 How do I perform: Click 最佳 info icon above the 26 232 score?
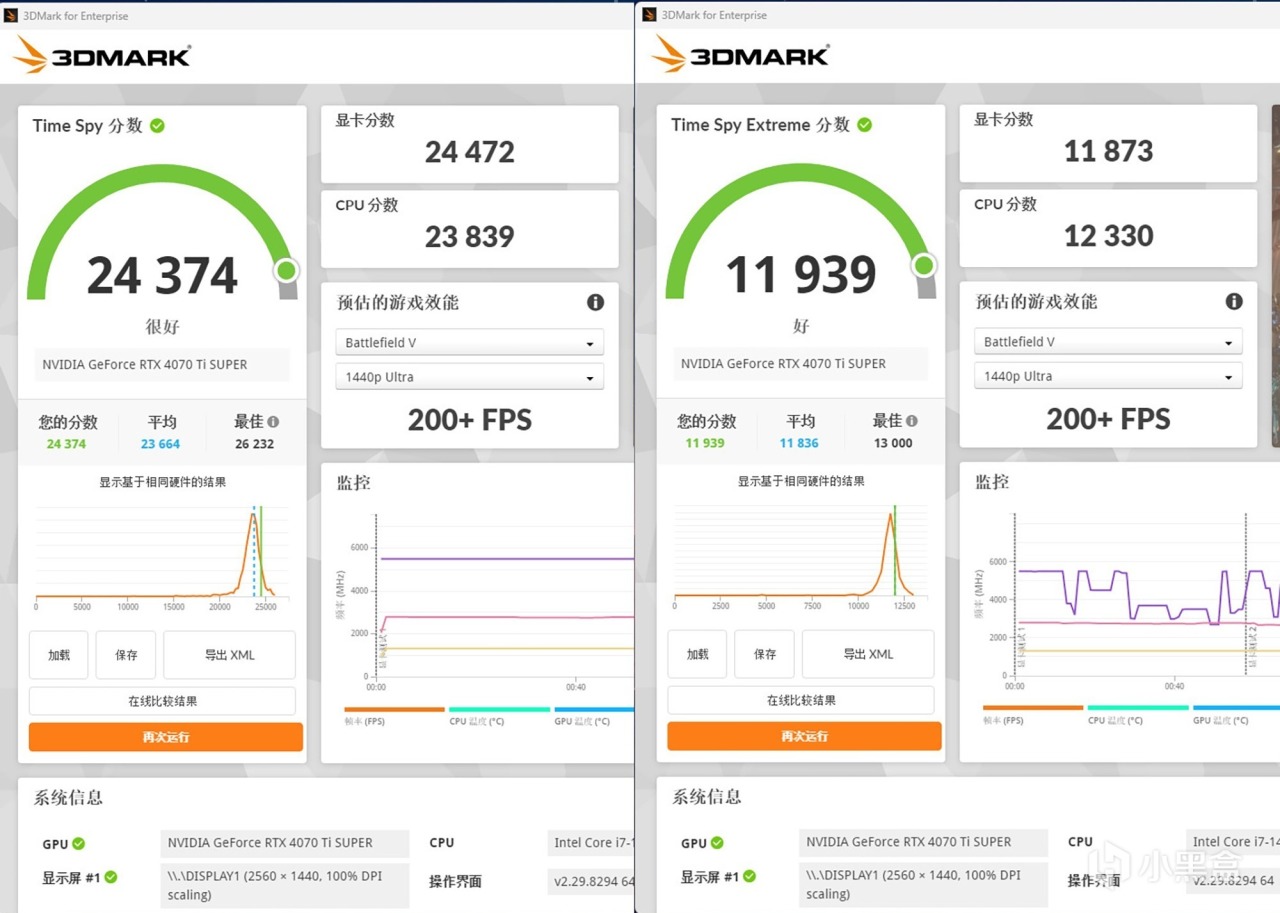273,422
